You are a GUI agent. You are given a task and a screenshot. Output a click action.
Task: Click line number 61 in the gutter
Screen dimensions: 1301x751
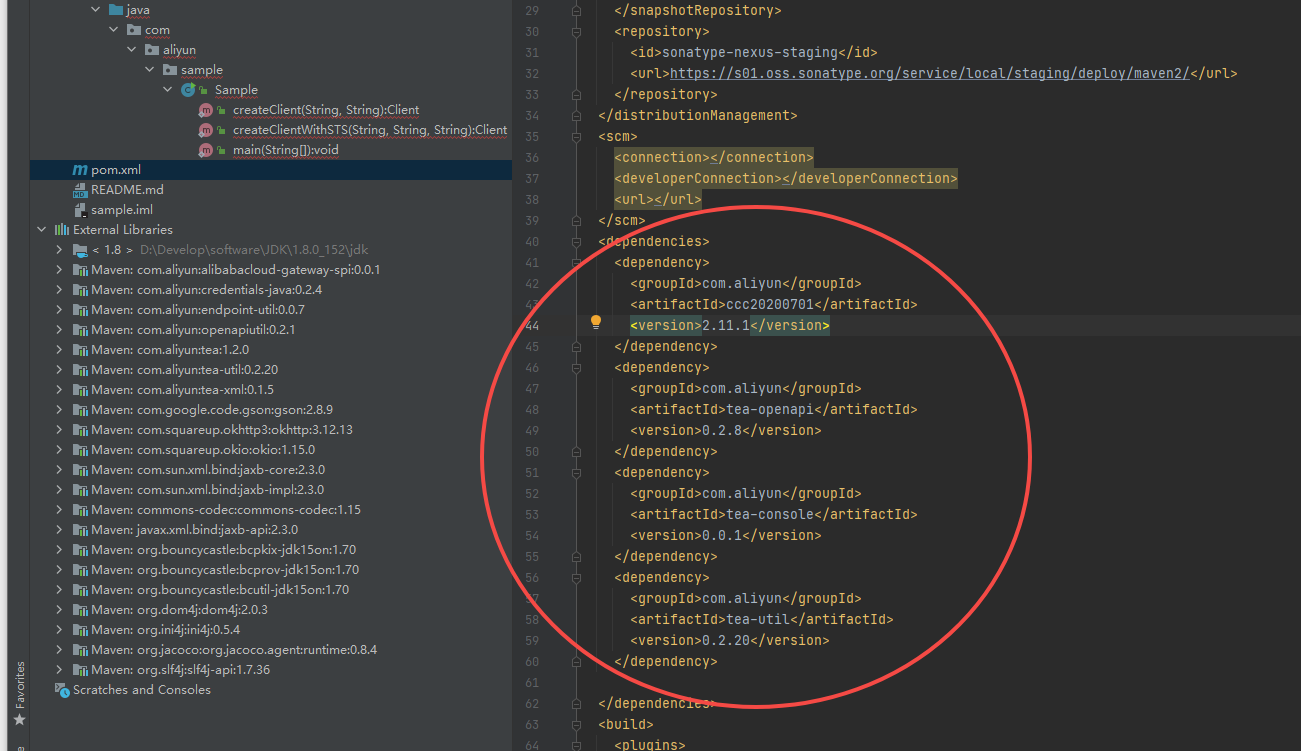tap(531, 682)
